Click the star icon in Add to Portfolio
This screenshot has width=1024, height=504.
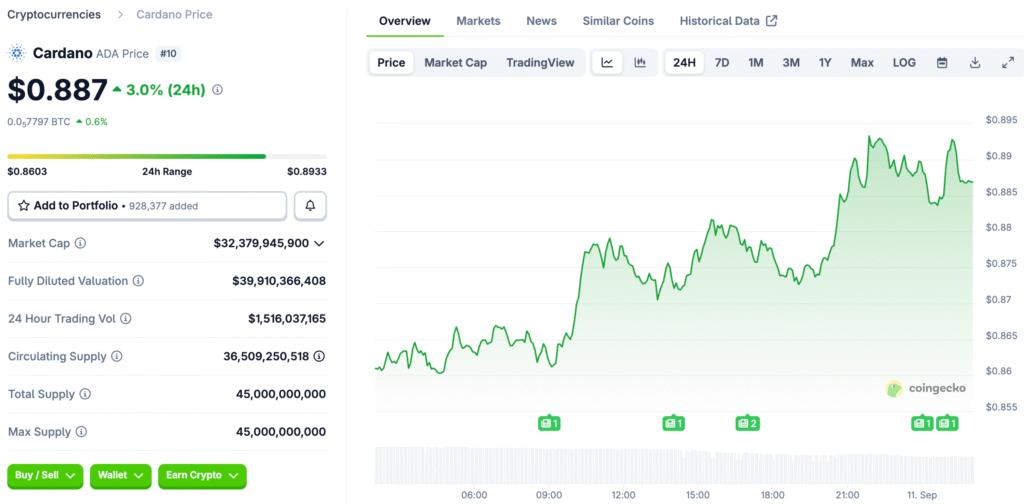(24, 206)
